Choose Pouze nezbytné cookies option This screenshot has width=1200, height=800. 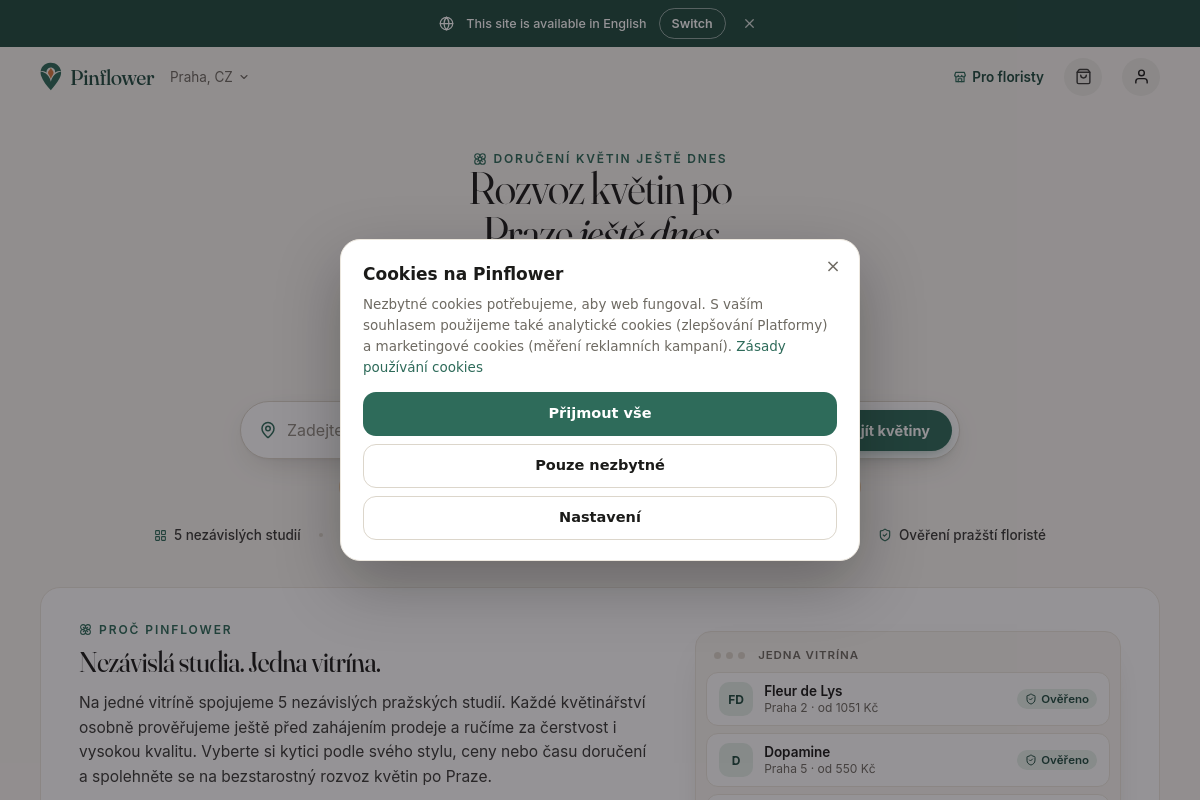coord(600,466)
